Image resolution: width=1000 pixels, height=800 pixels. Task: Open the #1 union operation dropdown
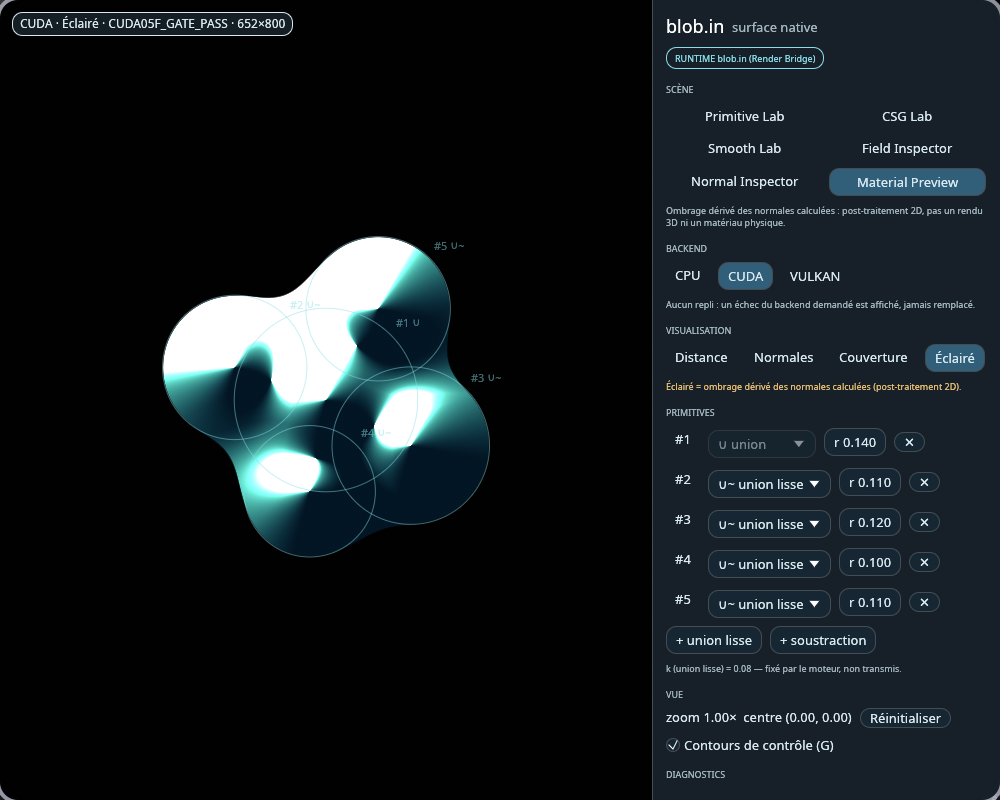[761, 444]
